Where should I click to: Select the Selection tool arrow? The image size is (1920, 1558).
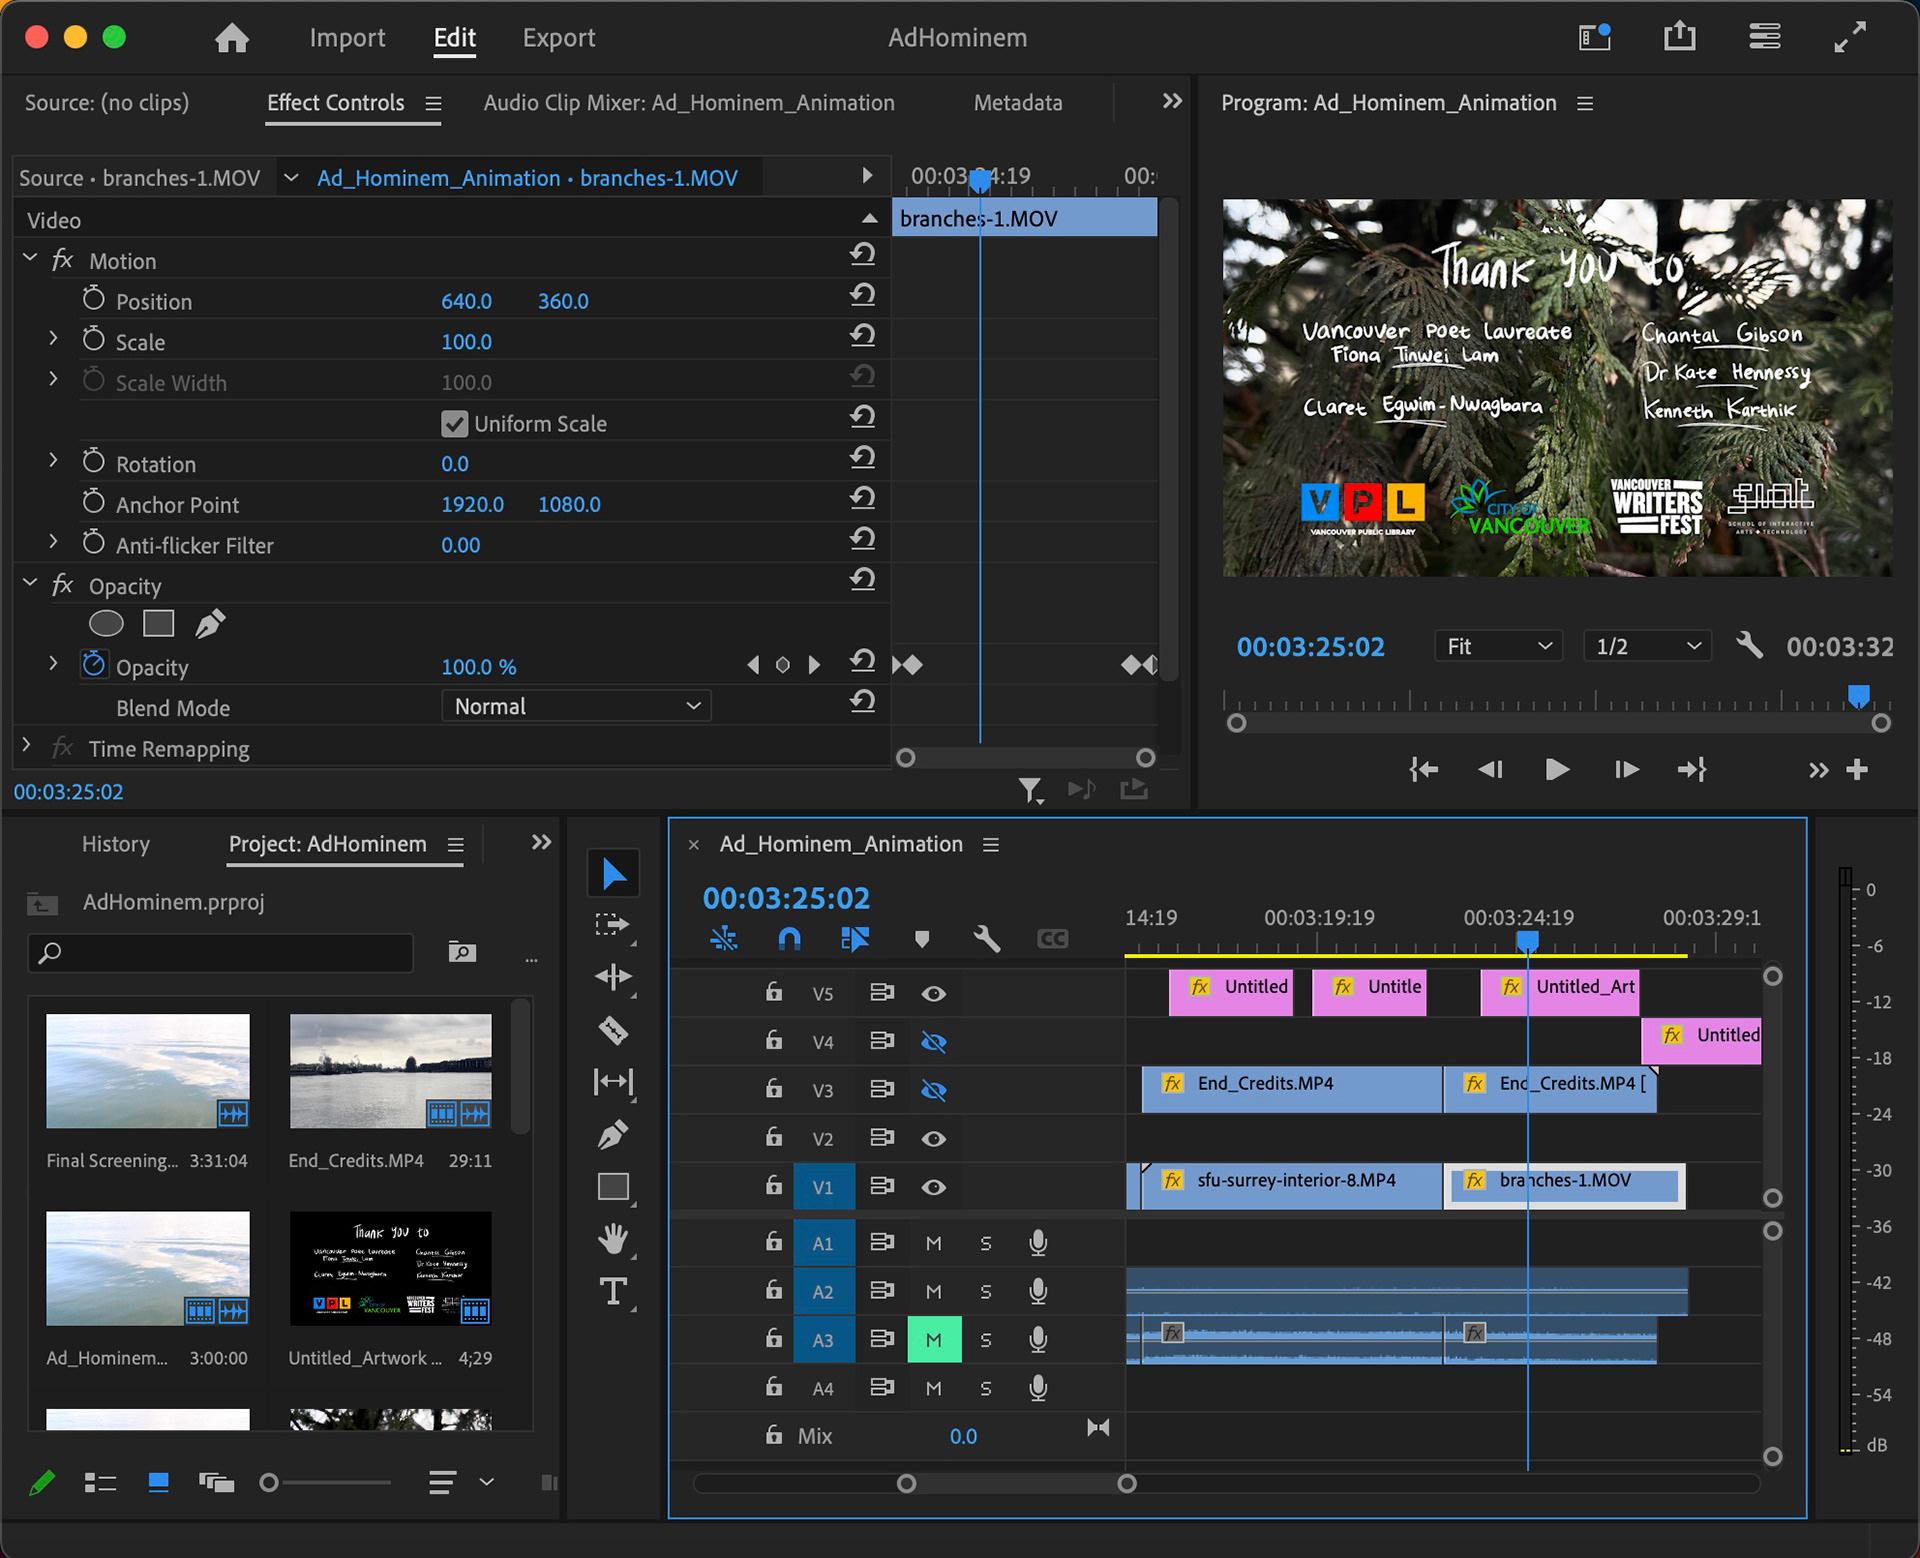[x=613, y=875]
